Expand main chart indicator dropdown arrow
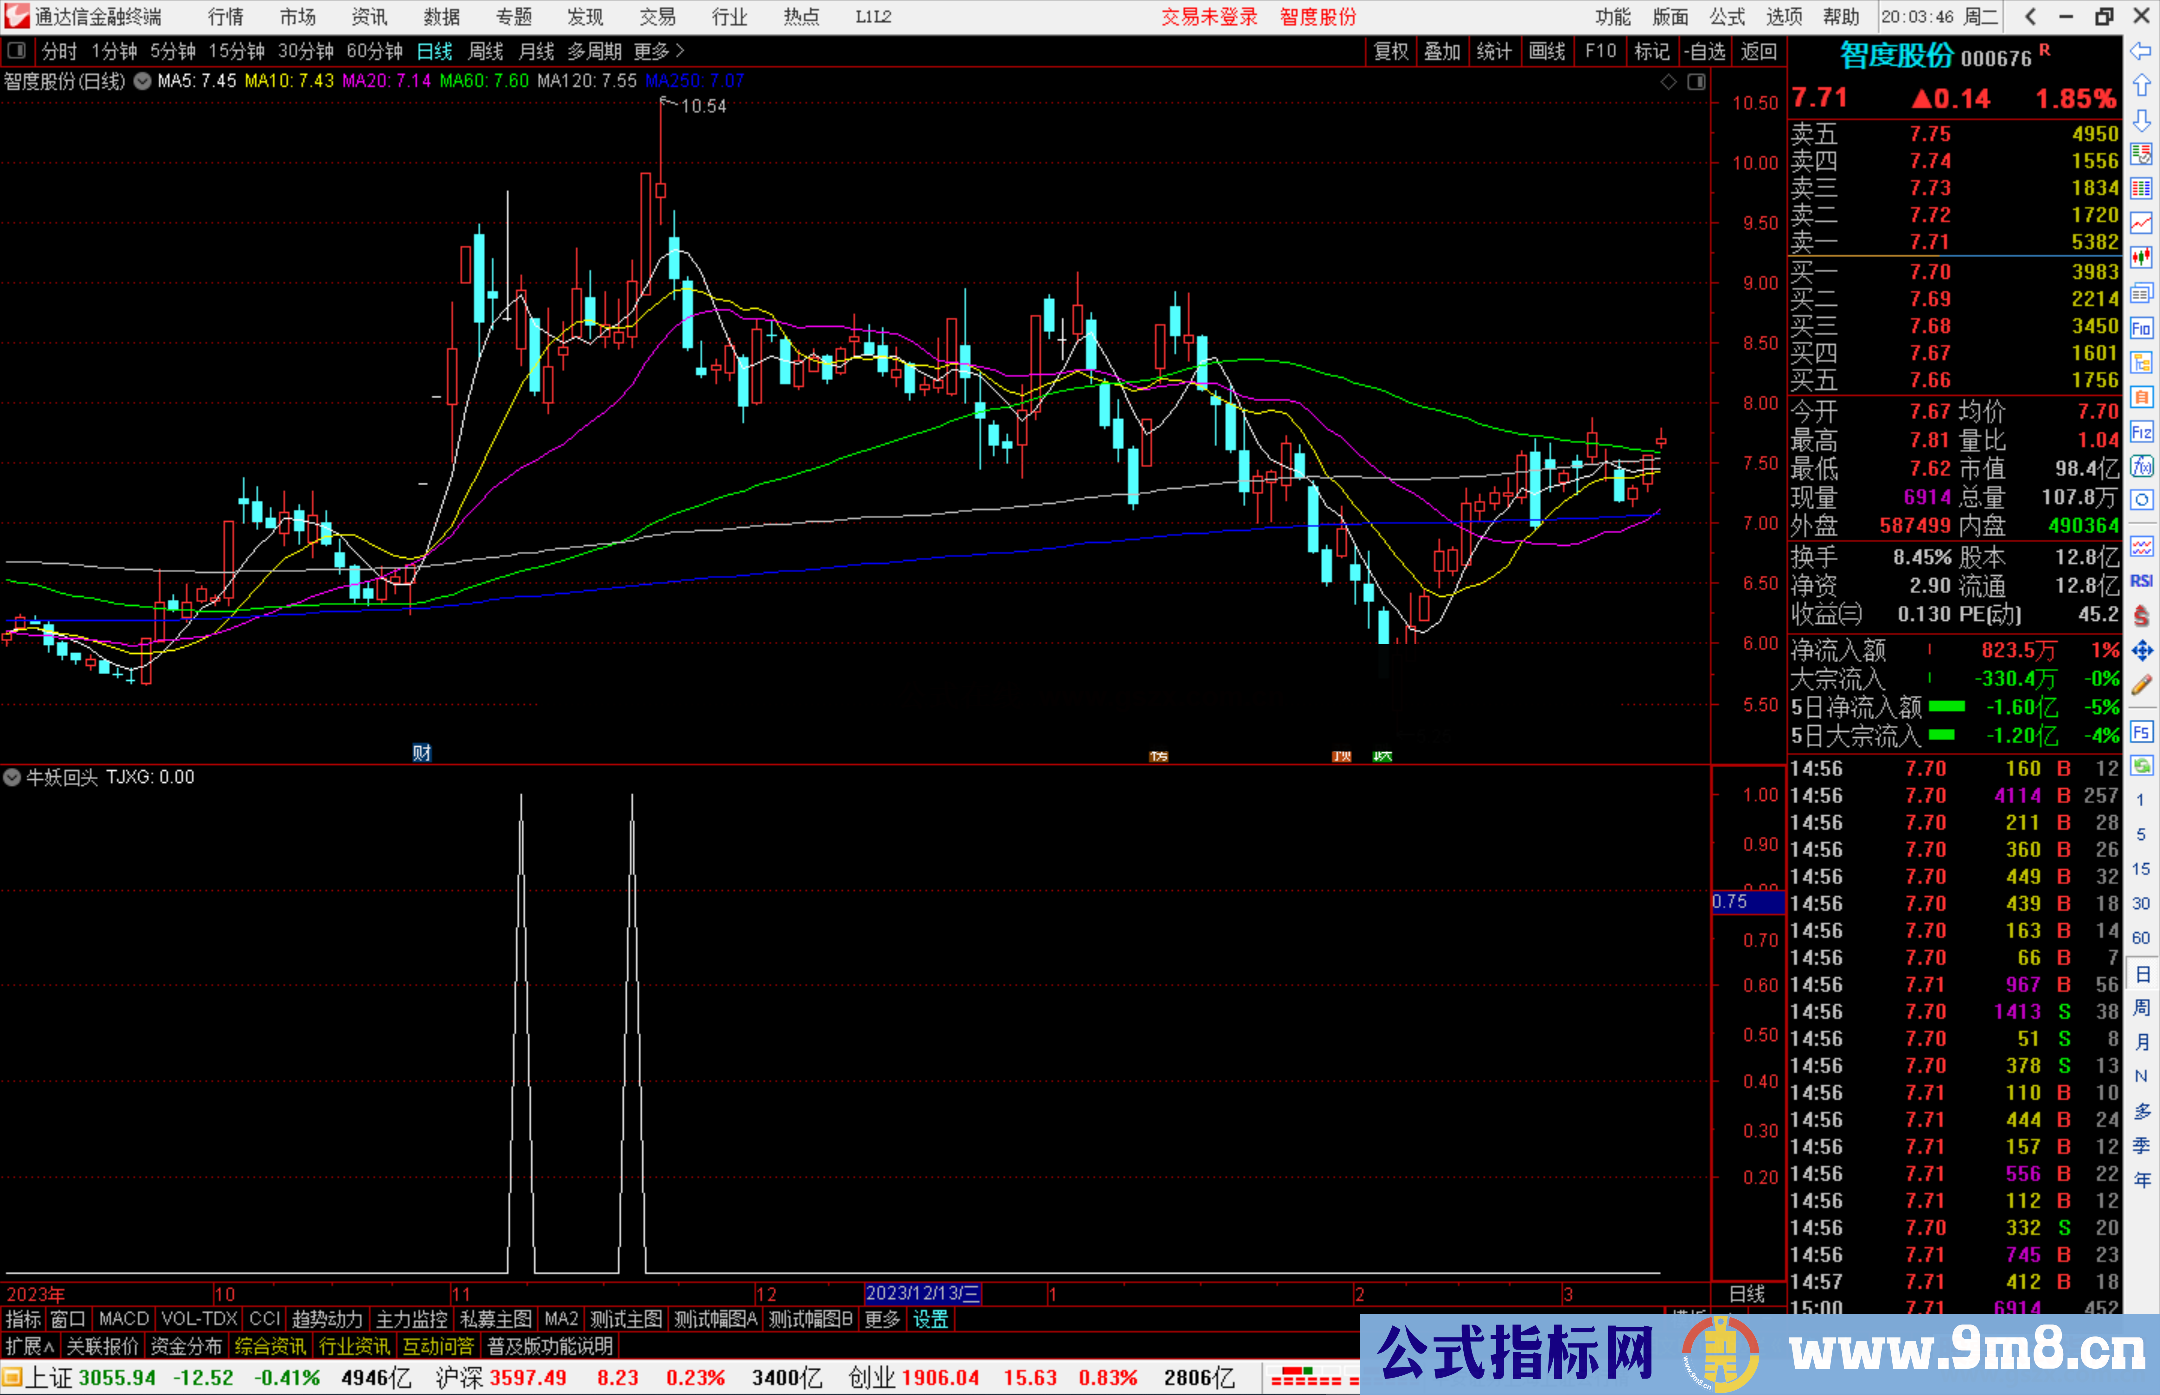 point(143,81)
